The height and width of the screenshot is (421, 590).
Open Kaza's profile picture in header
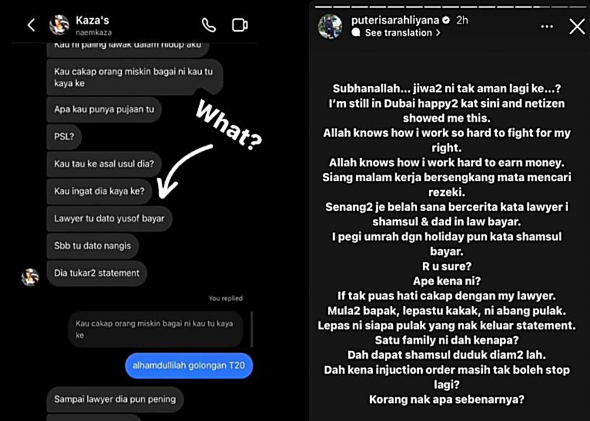[x=59, y=25]
